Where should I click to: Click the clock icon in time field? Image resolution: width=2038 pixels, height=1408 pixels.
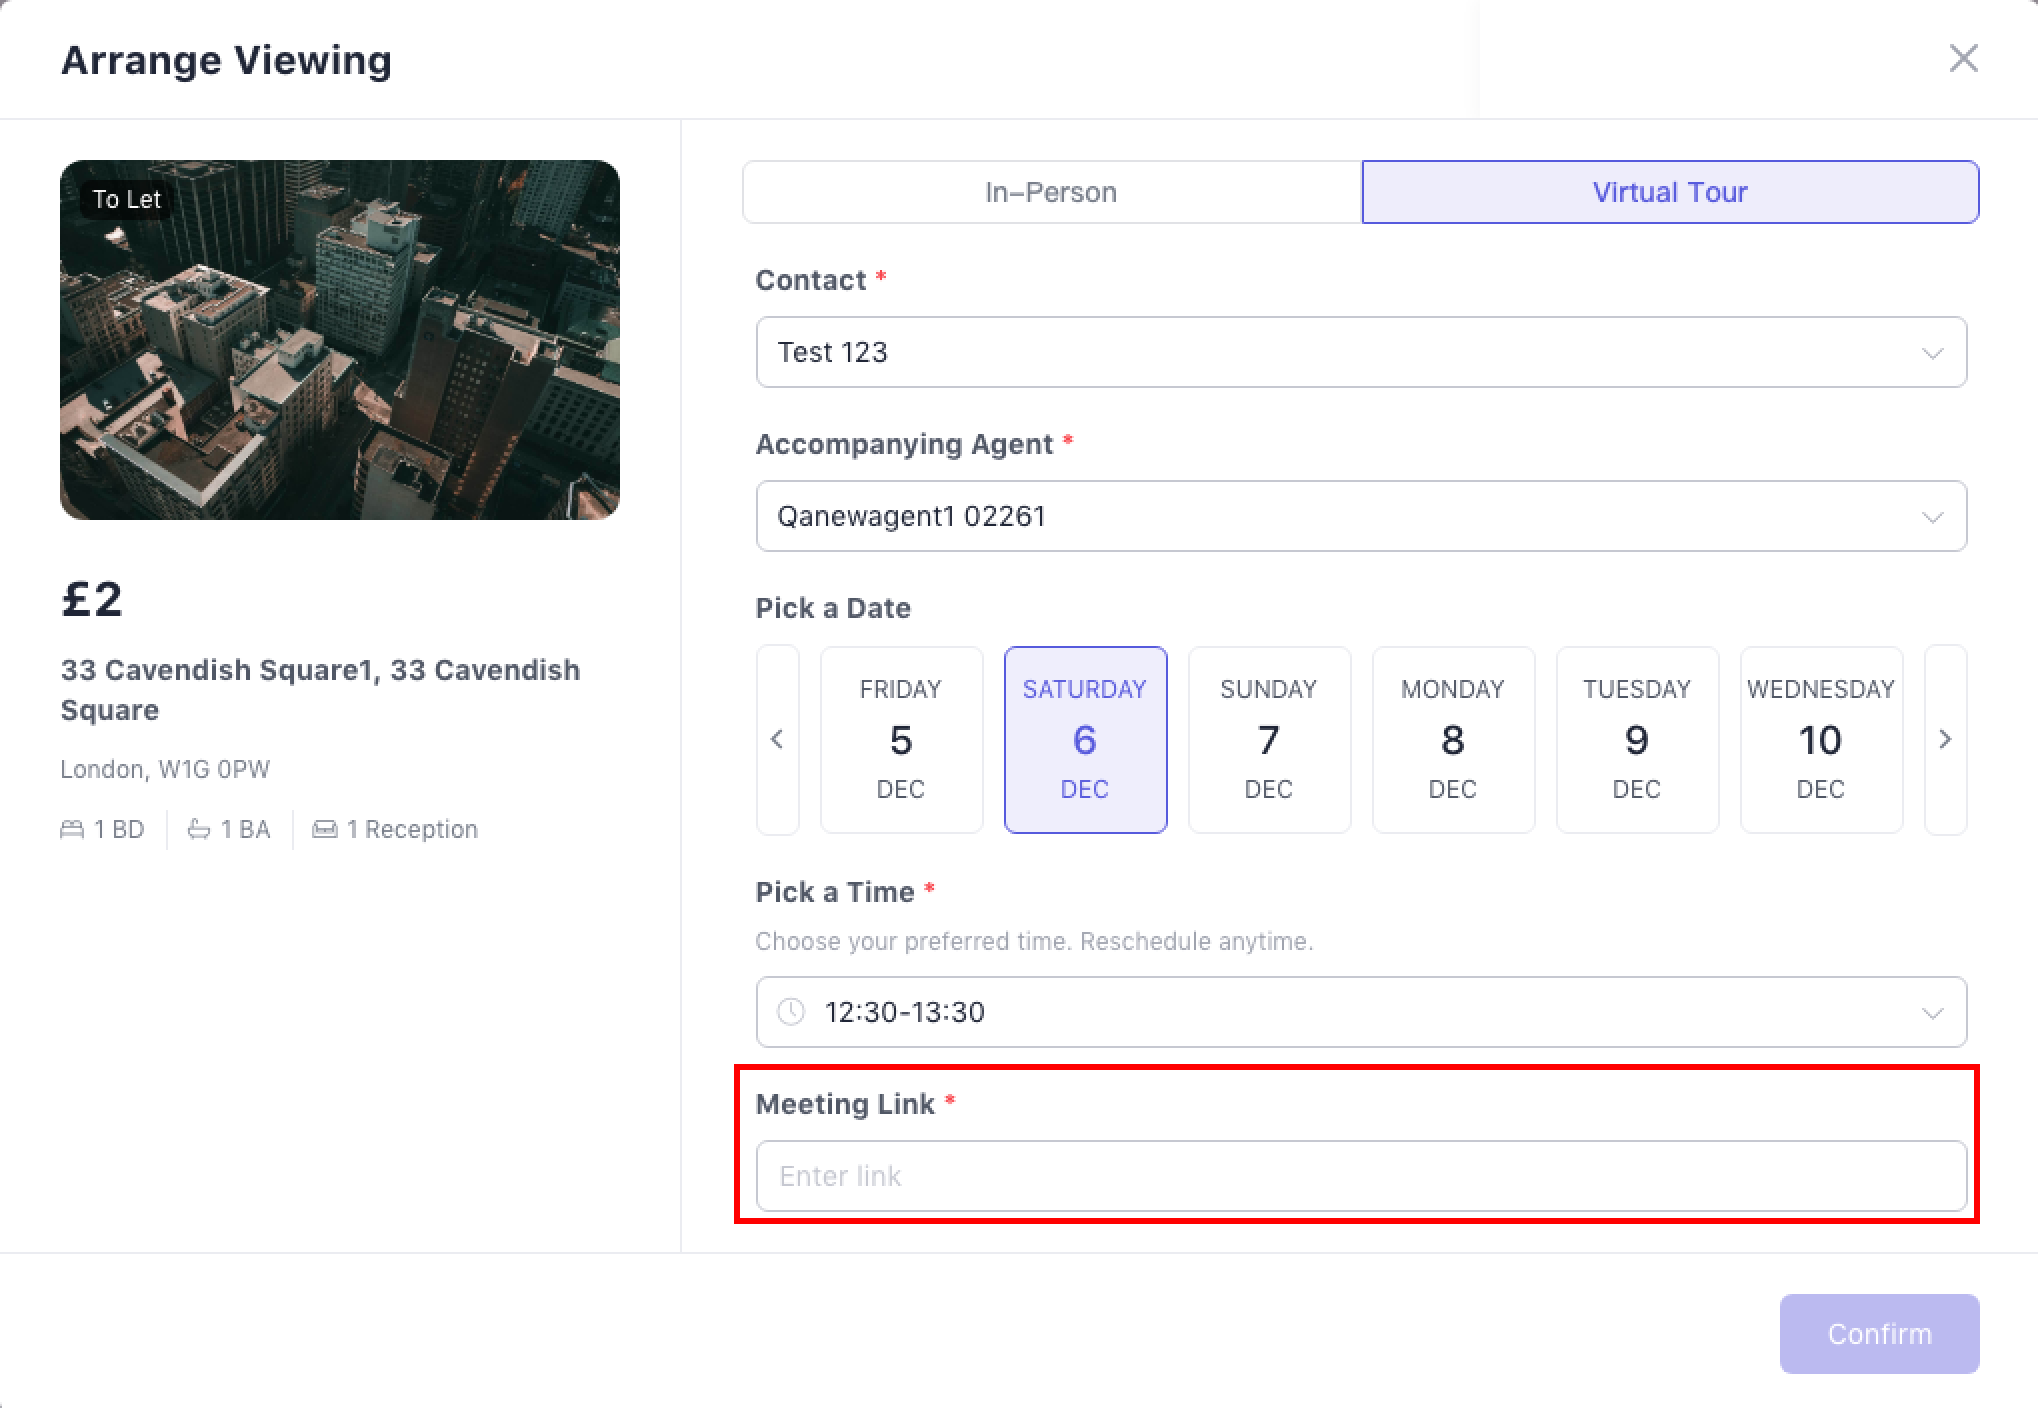(791, 1012)
